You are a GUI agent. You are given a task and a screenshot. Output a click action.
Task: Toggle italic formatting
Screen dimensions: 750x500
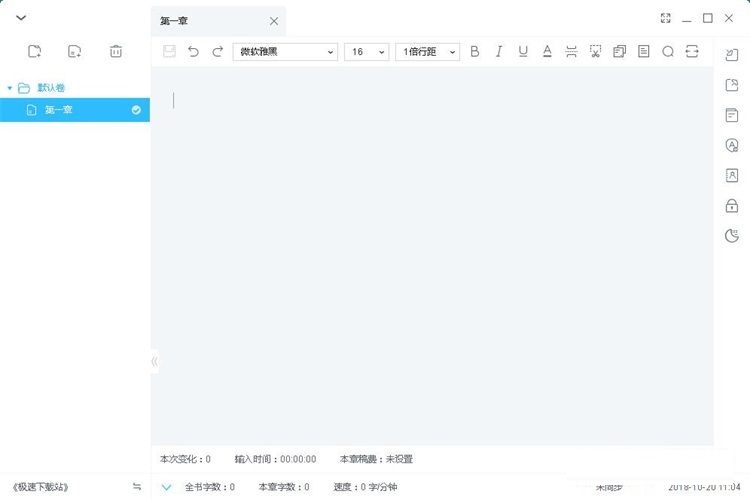click(499, 51)
